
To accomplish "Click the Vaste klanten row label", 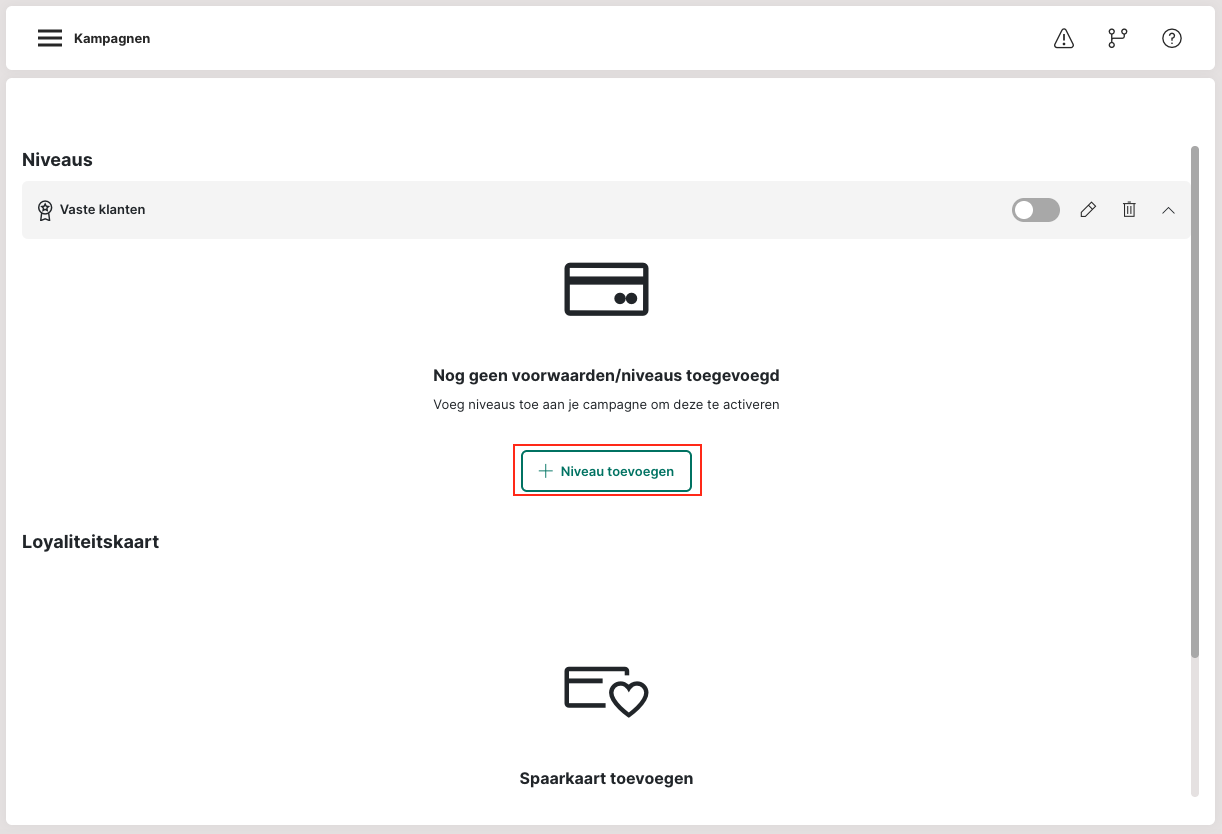I will [102, 209].
